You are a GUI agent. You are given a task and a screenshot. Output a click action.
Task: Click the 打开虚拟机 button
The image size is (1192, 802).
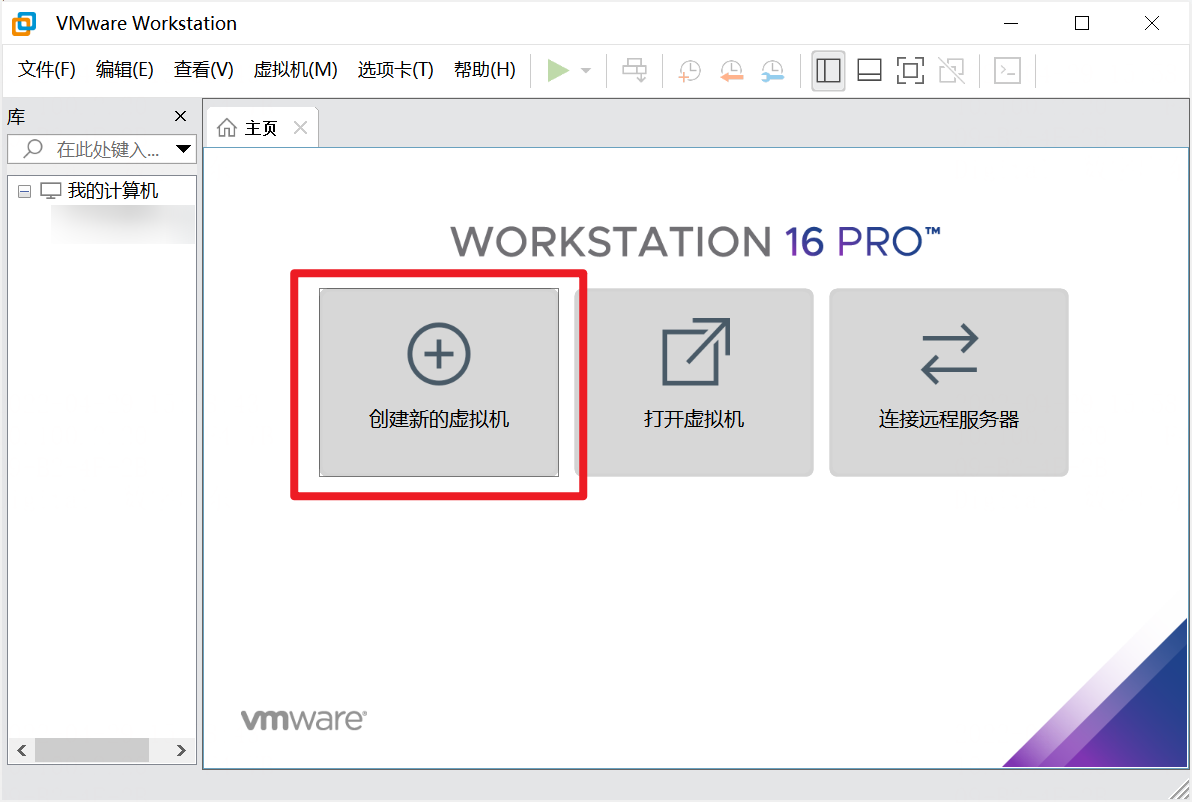coord(694,382)
